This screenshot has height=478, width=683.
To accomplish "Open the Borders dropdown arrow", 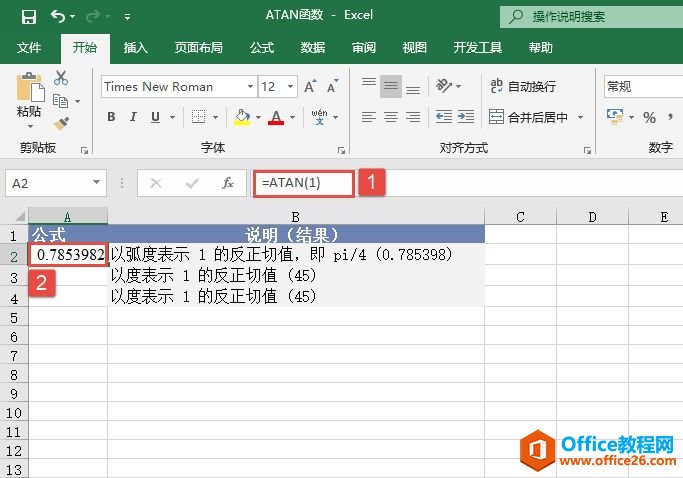I will 215,117.
